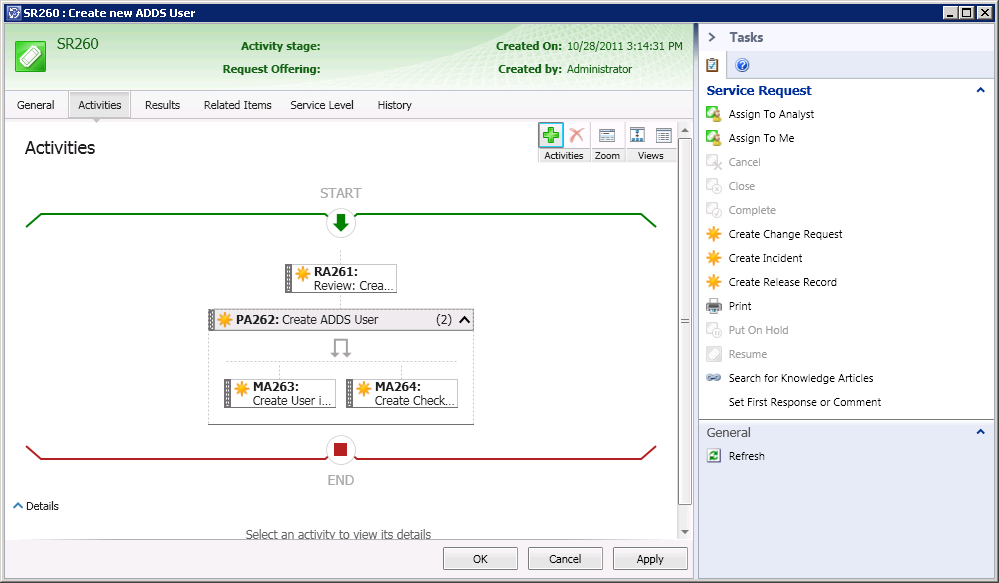The width and height of the screenshot is (999, 583).
Task: Select the RA261 Review activity node
Action: [341, 278]
